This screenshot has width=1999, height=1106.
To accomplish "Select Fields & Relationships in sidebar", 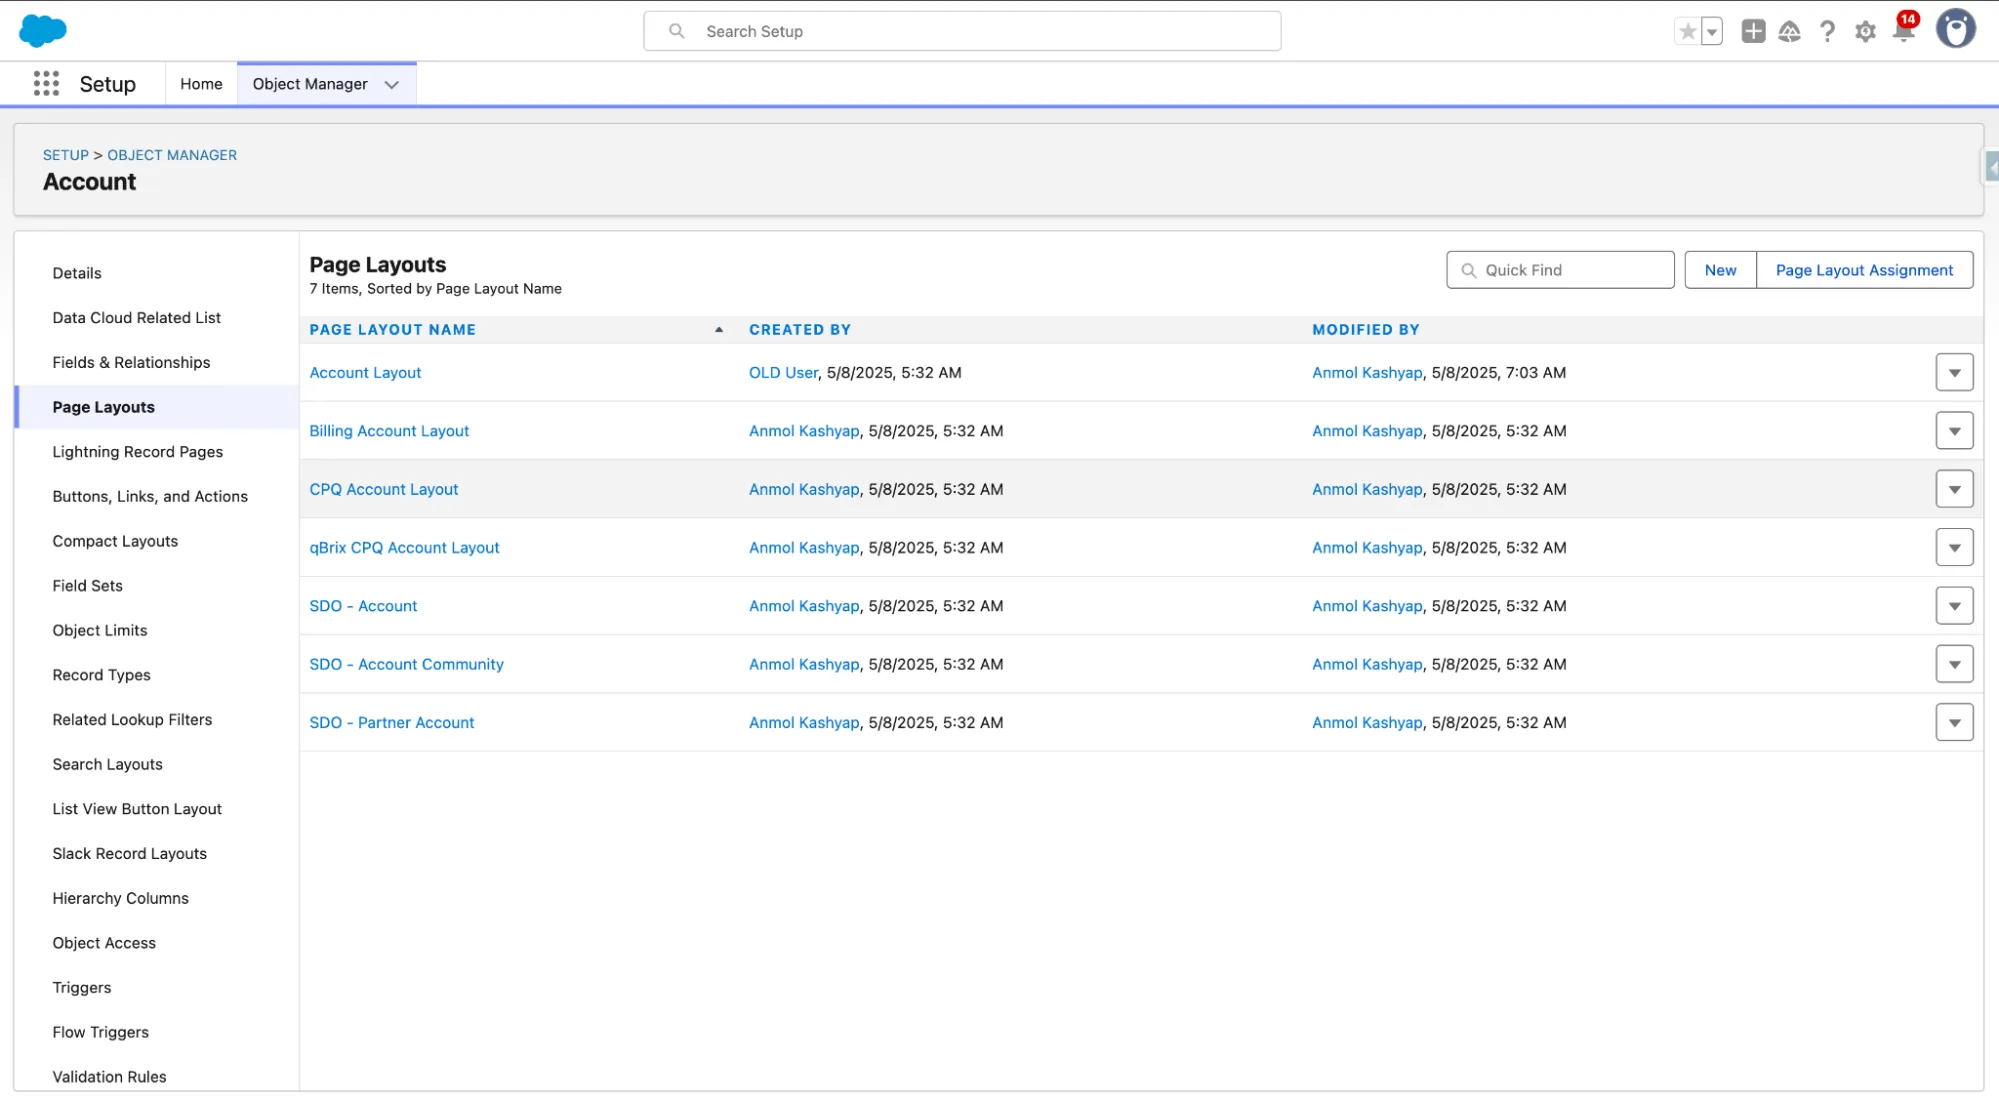I will (x=131, y=363).
